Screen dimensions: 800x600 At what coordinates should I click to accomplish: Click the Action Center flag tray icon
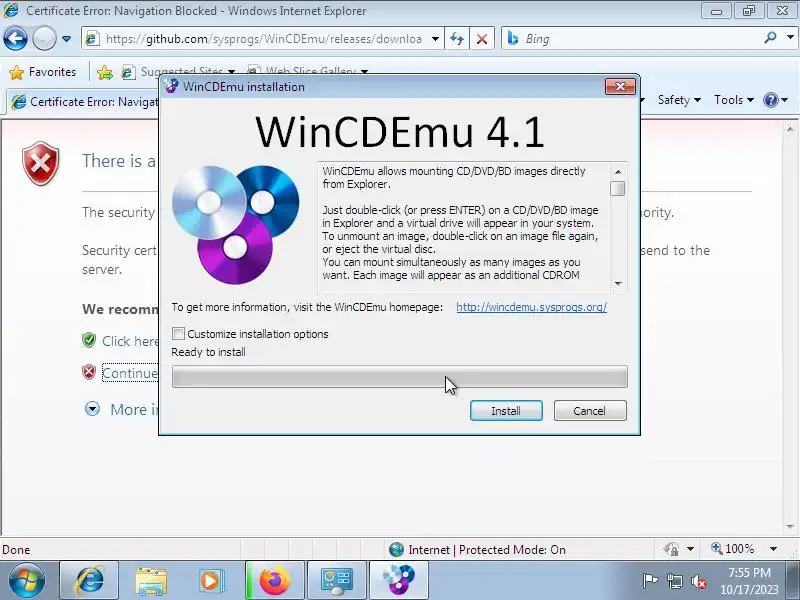point(649,581)
